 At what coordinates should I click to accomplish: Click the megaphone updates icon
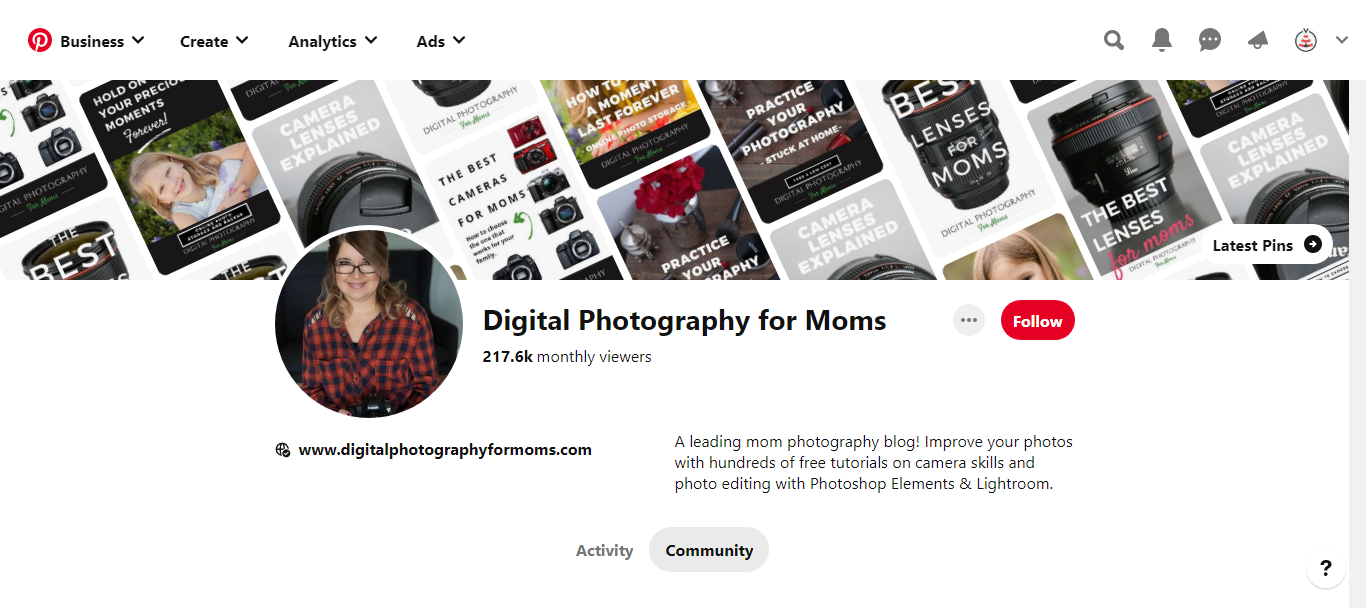pos(1258,41)
